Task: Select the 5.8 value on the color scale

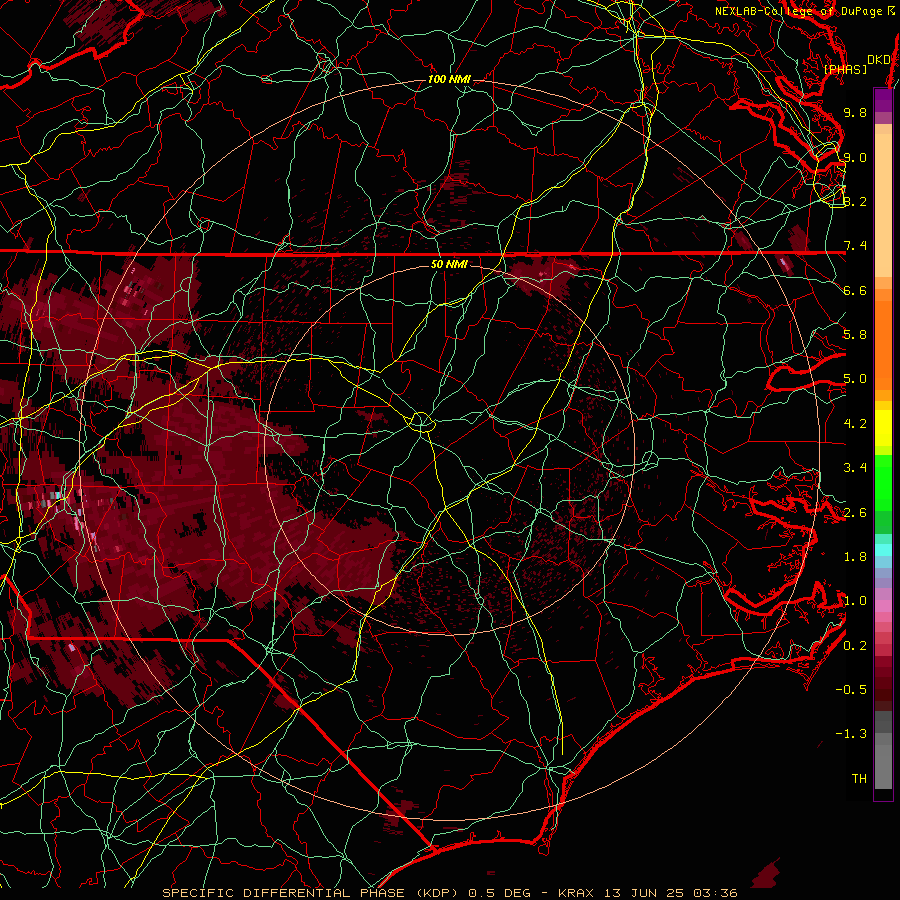Action: click(855, 335)
